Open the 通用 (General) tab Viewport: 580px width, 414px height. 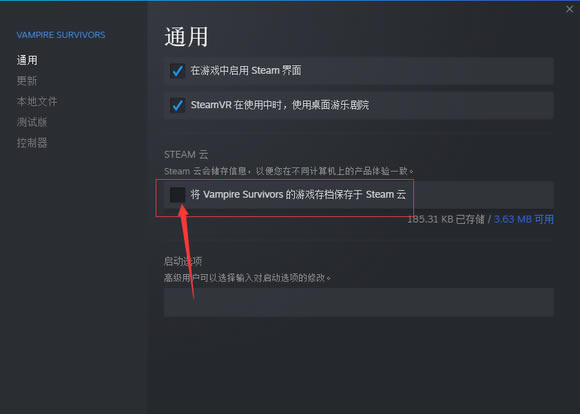tap(27, 60)
